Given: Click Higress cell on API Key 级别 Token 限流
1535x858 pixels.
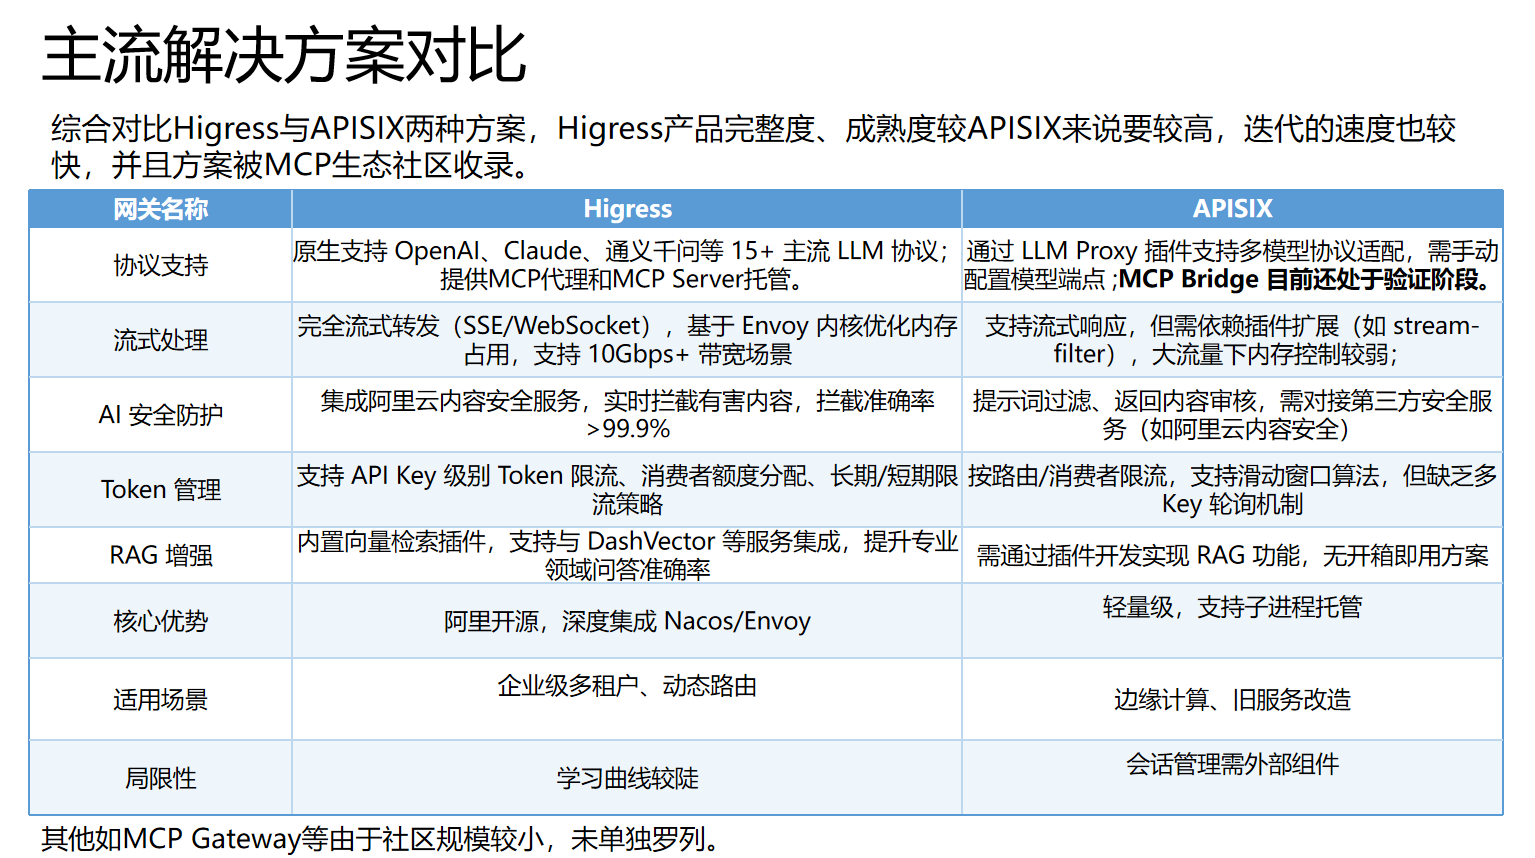Looking at the screenshot, I should (627, 490).
